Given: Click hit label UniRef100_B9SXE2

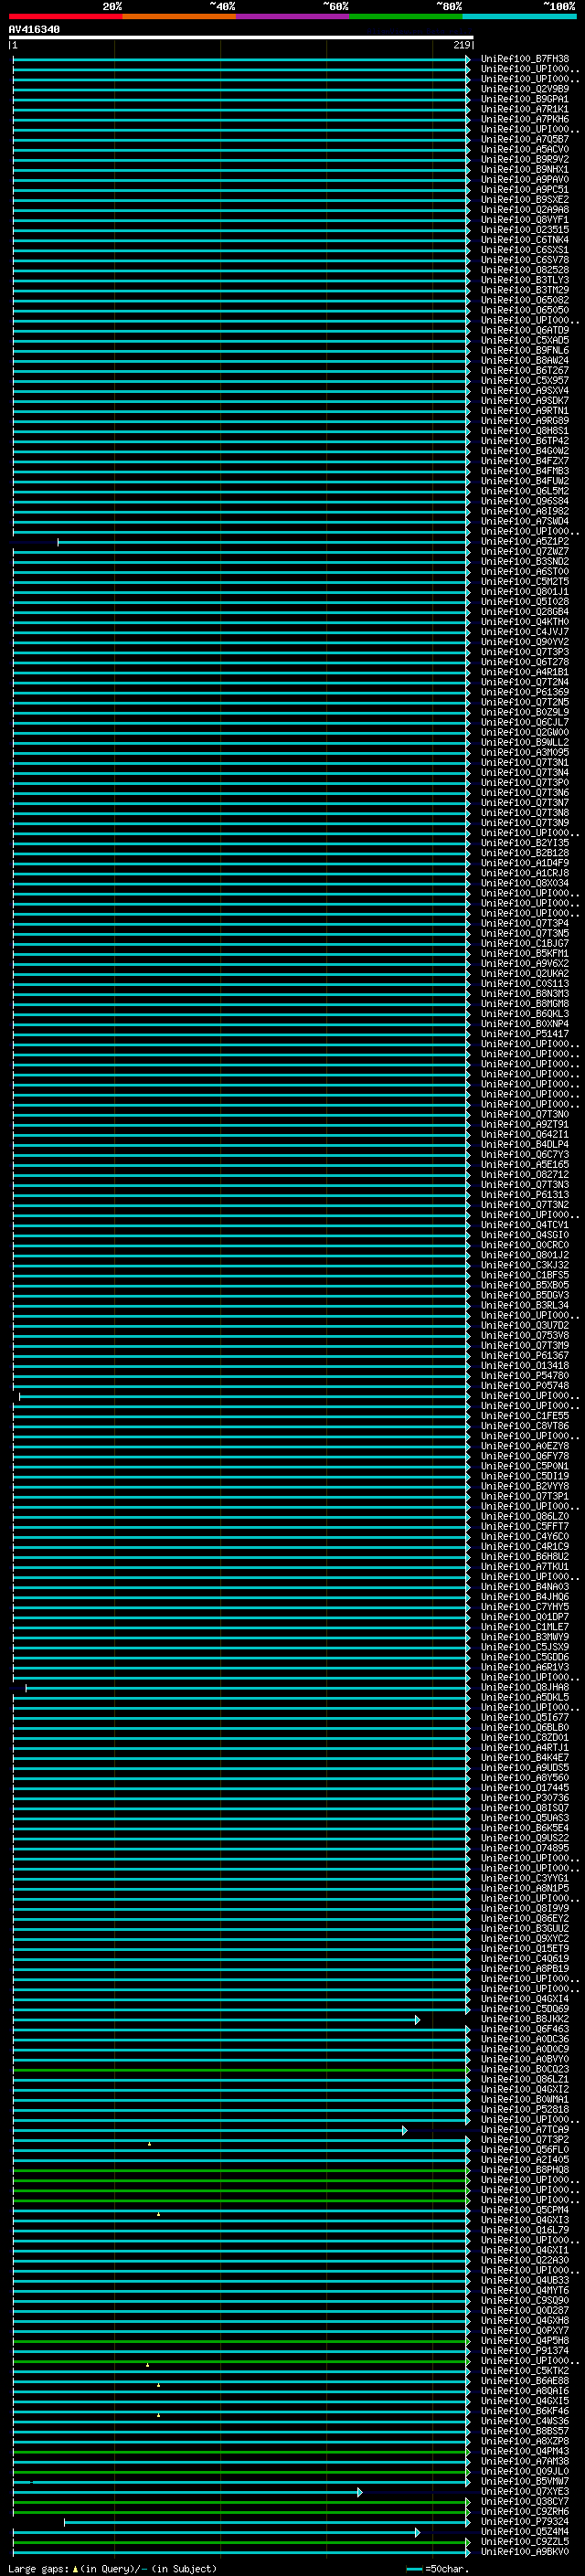Looking at the screenshot, I should click(x=525, y=200).
